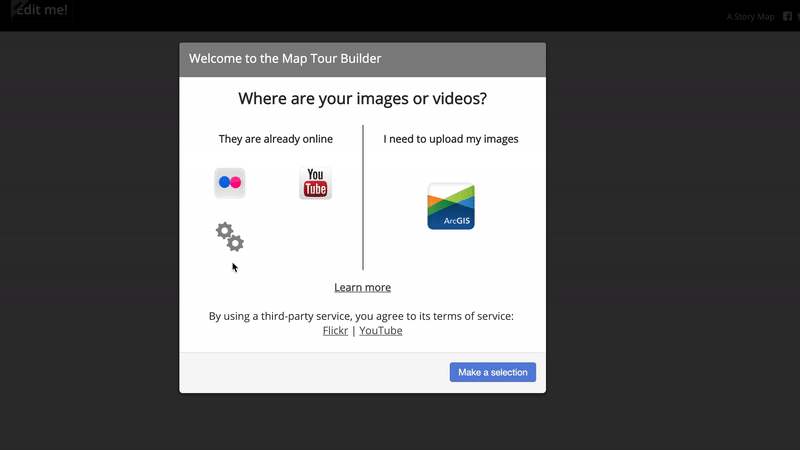The width and height of the screenshot is (800, 450).
Task: Click 'They are already online' label
Action: (x=276, y=139)
